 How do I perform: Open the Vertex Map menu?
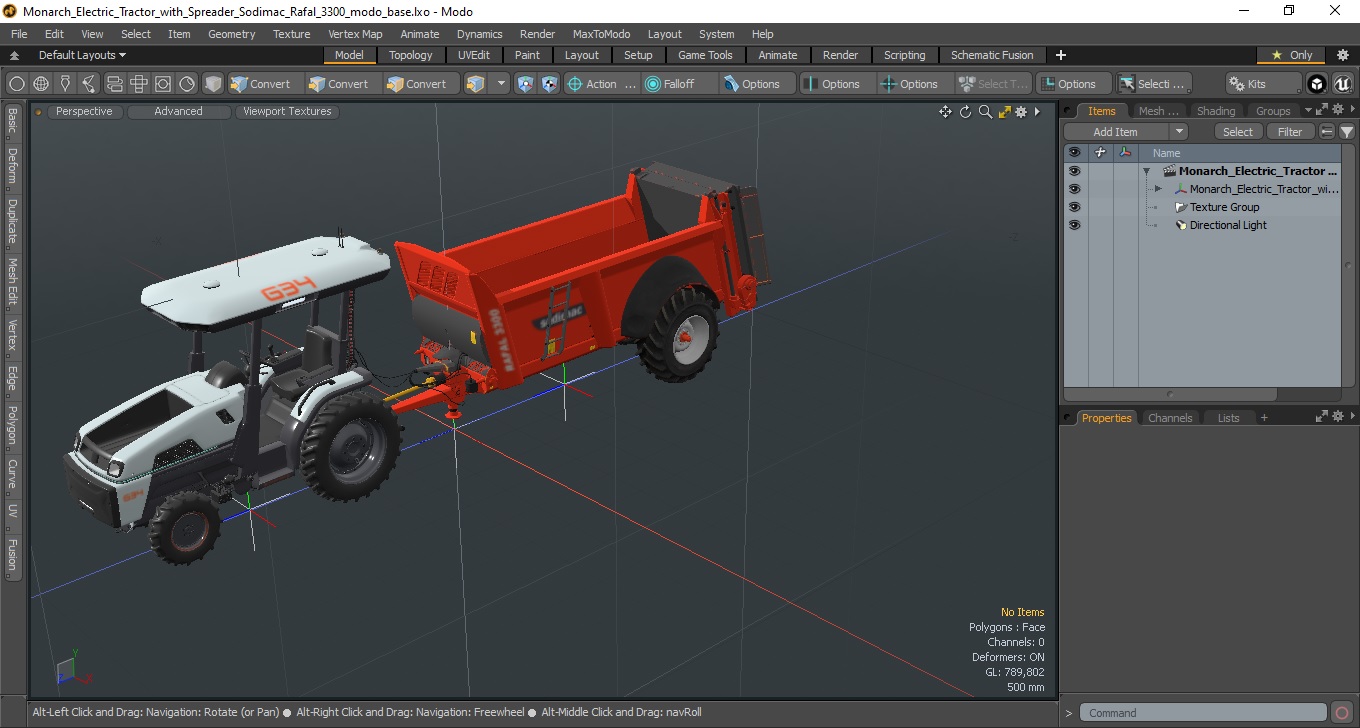tap(355, 34)
